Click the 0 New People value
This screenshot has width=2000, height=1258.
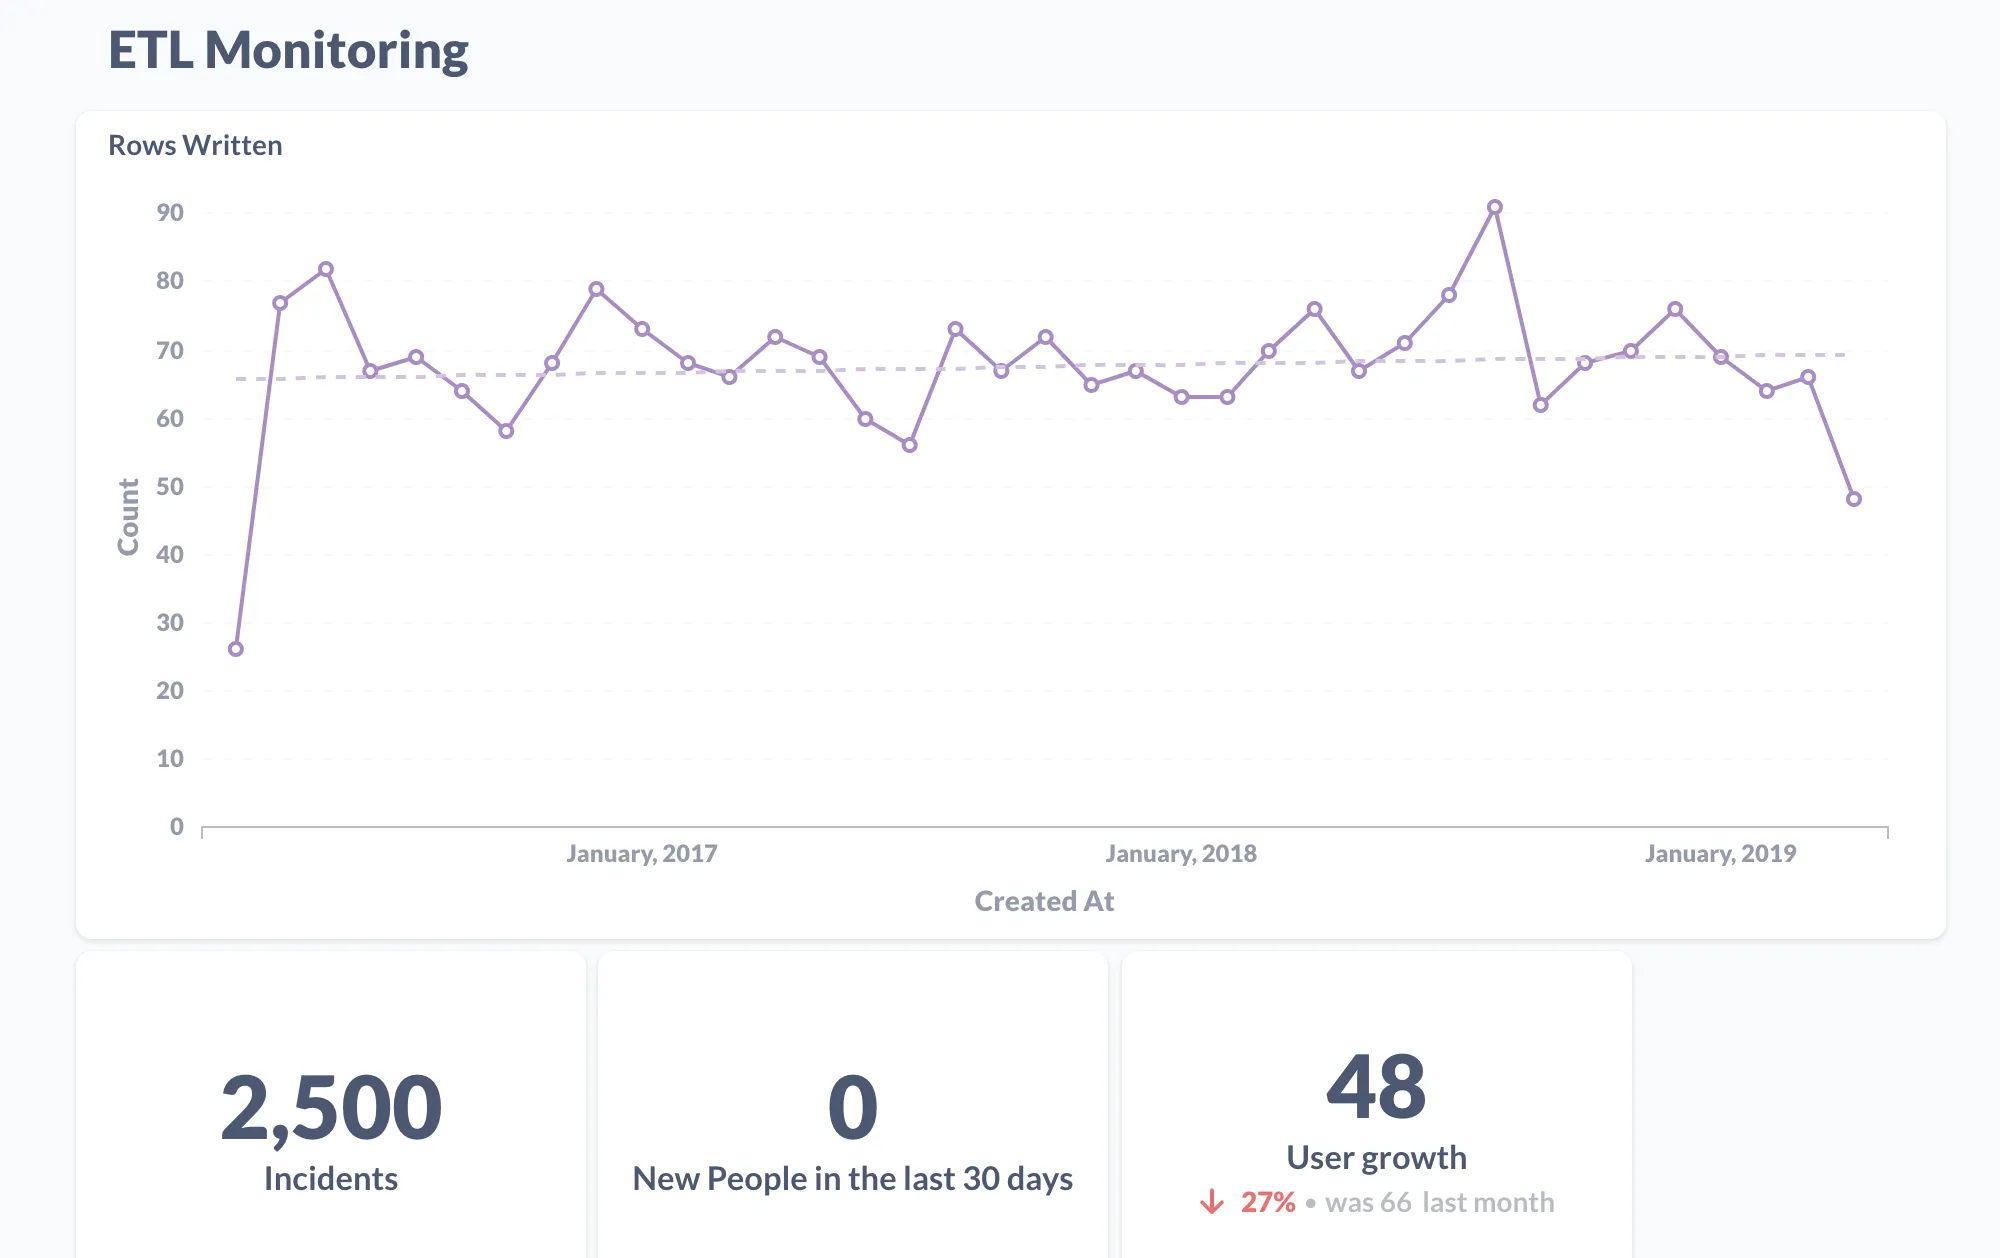pyautogui.click(x=853, y=1107)
